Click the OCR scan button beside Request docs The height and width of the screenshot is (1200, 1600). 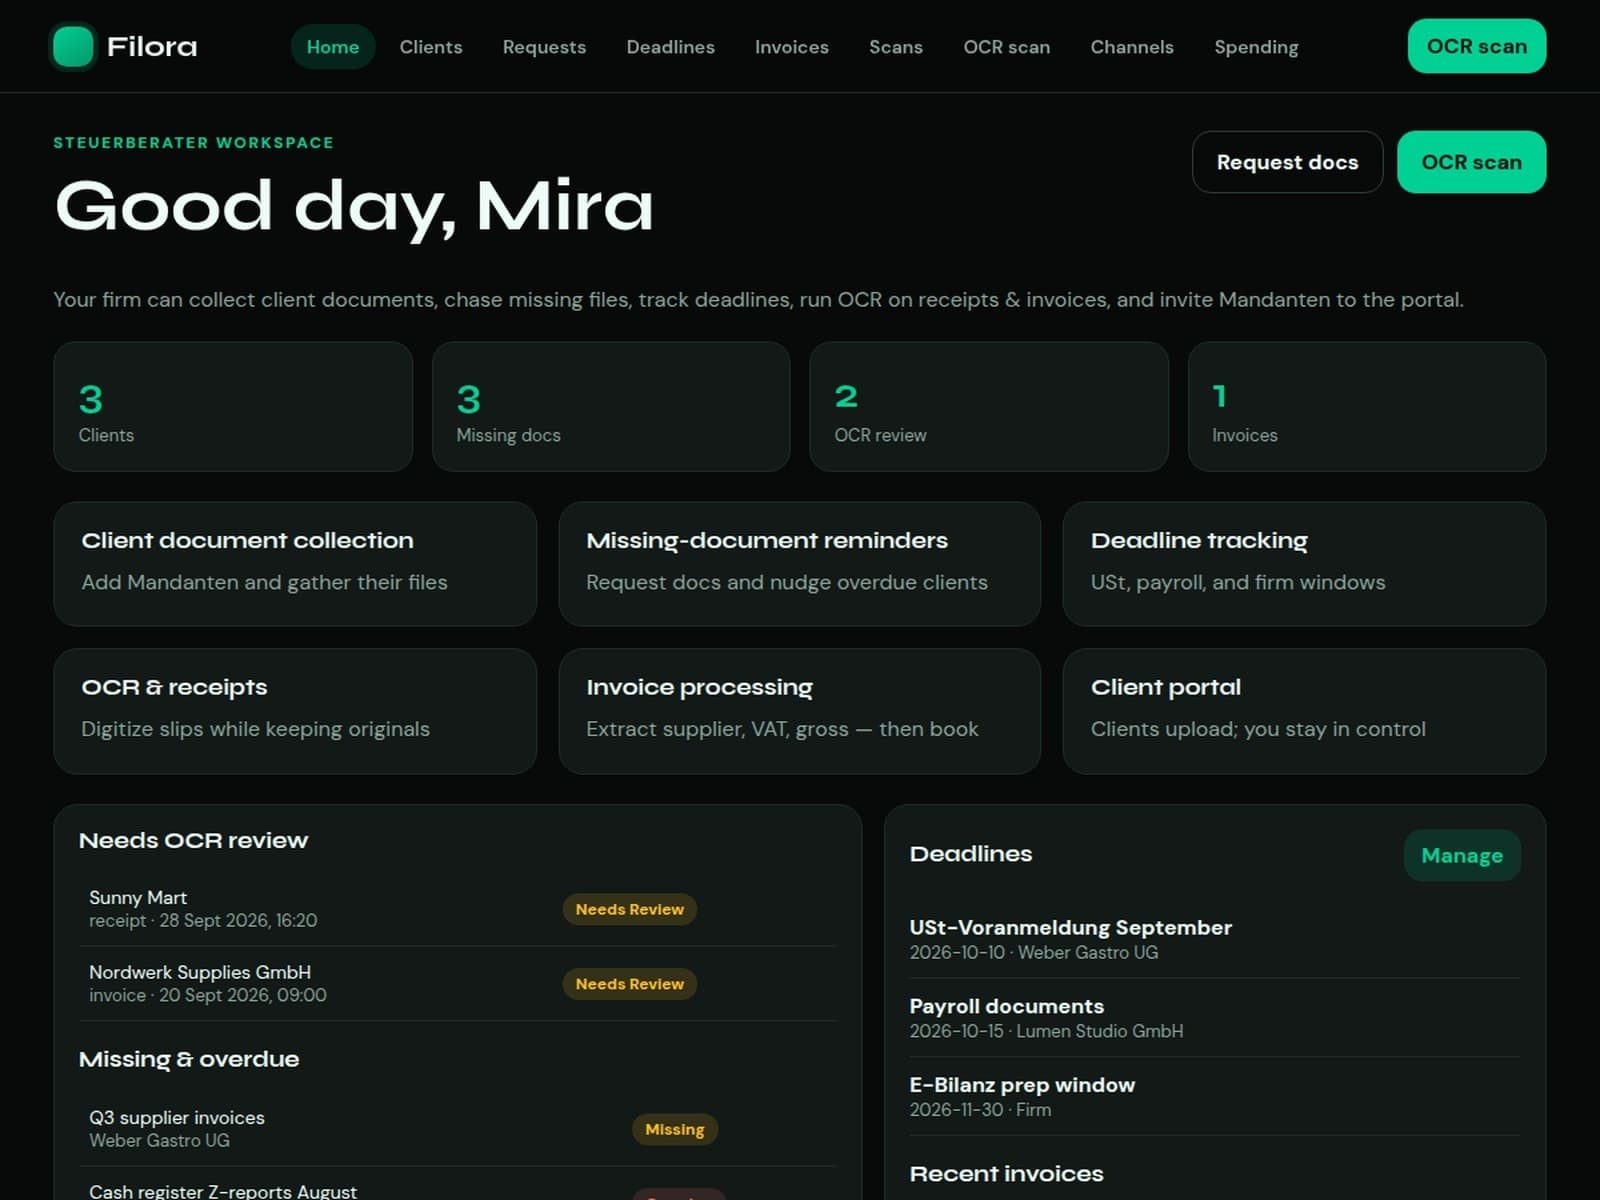click(1471, 162)
